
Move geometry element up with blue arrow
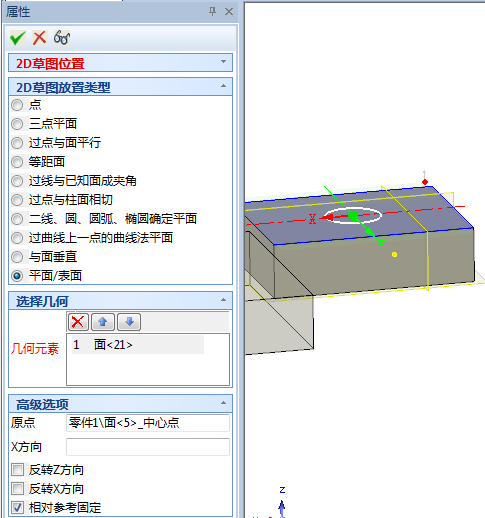pyautogui.click(x=103, y=322)
